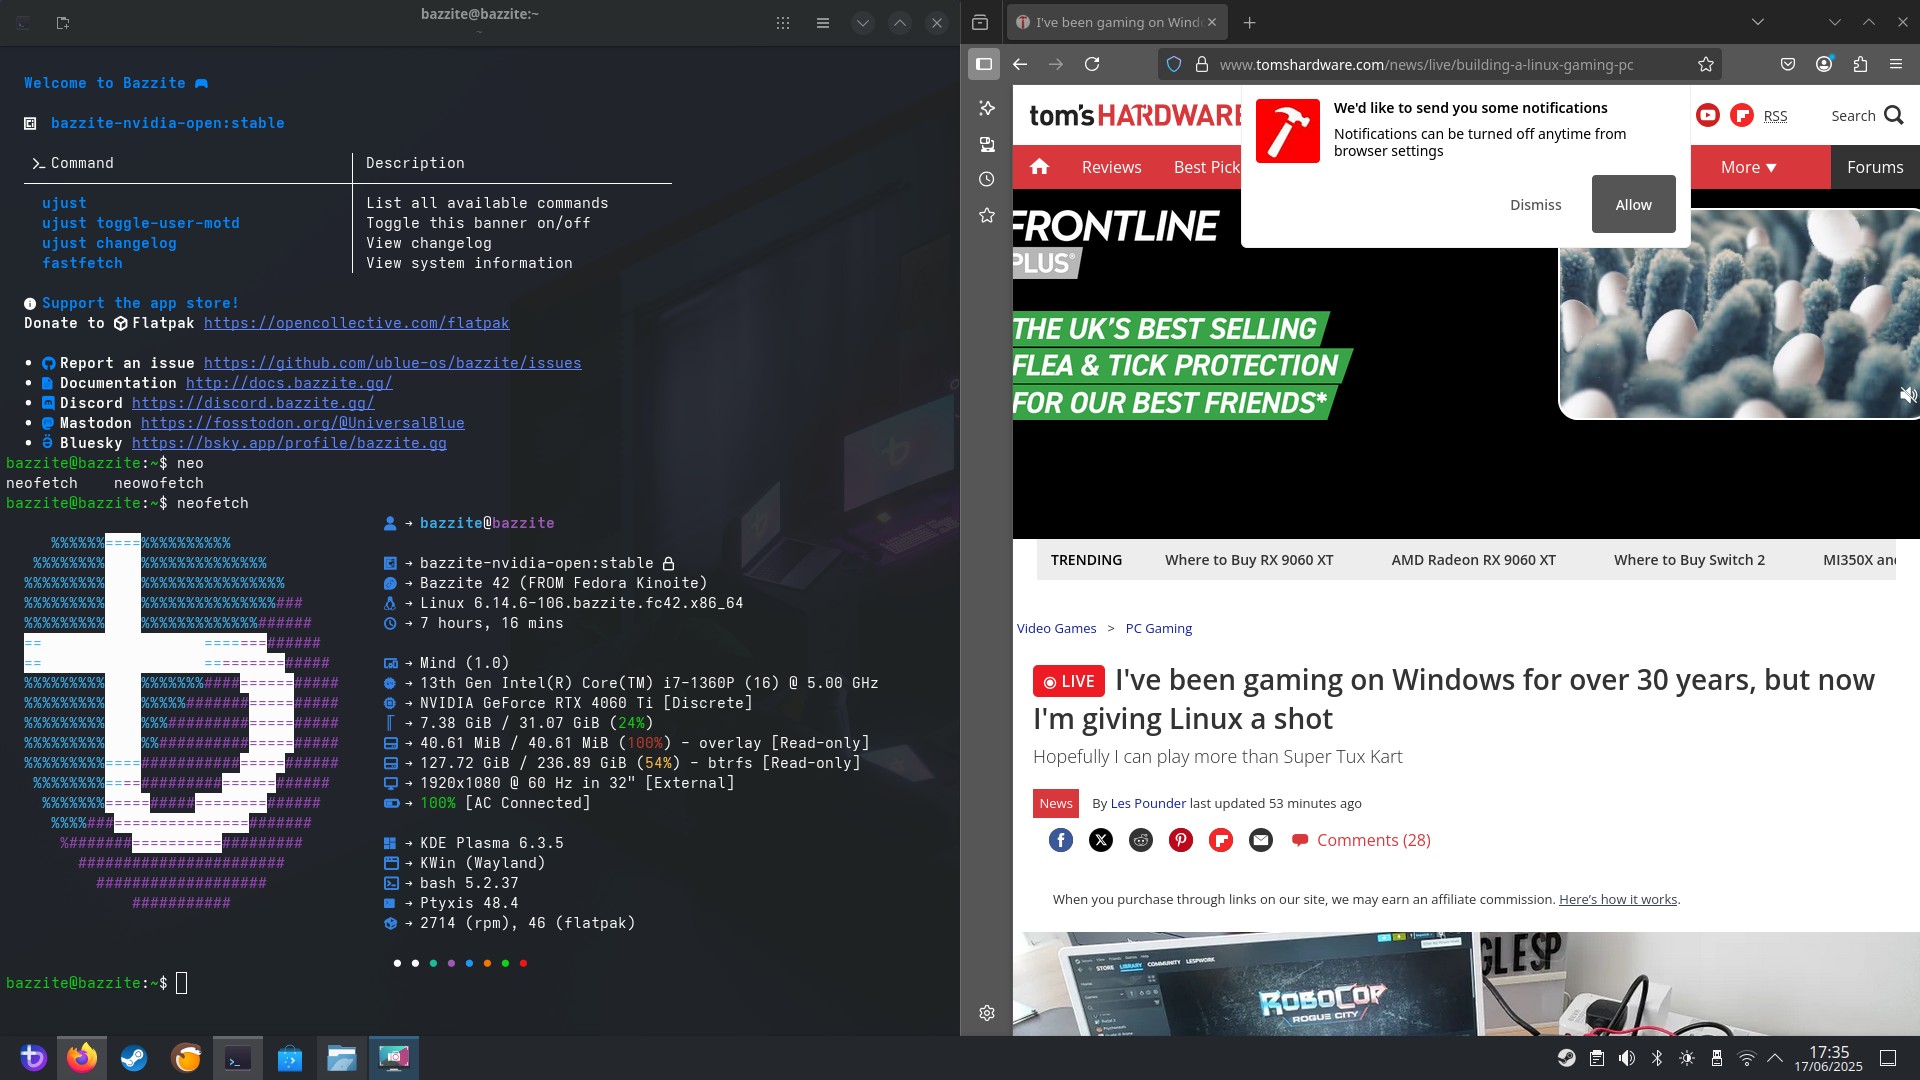Open the Dolphin file manager
The image size is (1920, 1080).
tap(342, 1057)
